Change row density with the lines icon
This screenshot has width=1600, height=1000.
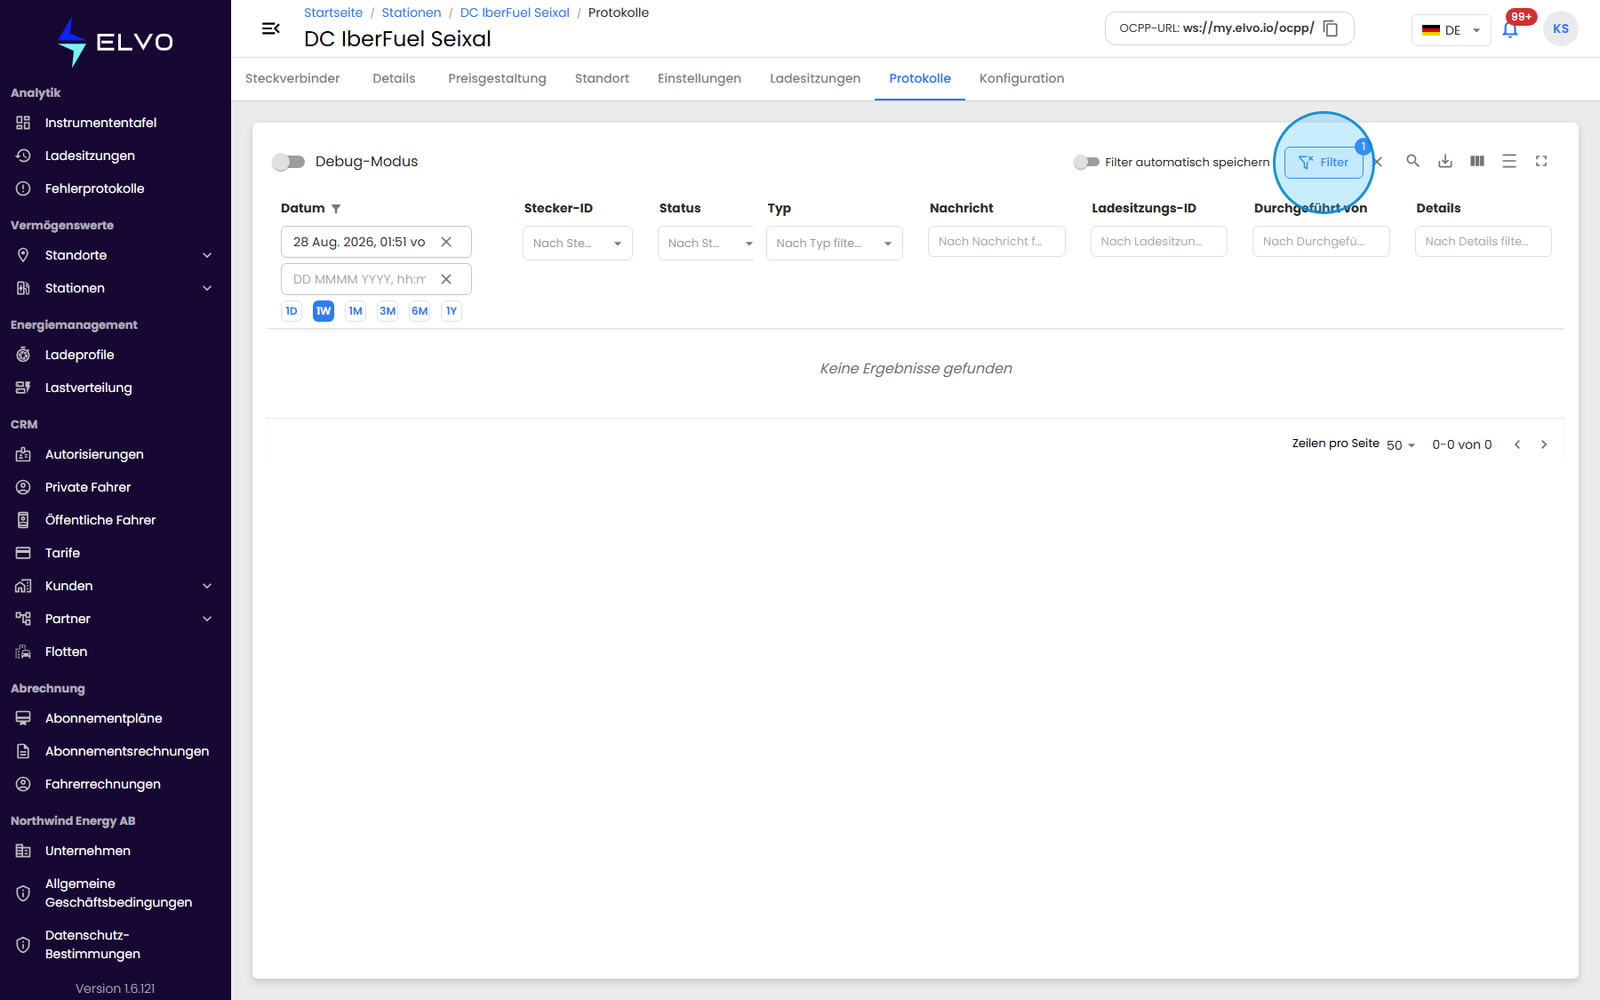1509,161
